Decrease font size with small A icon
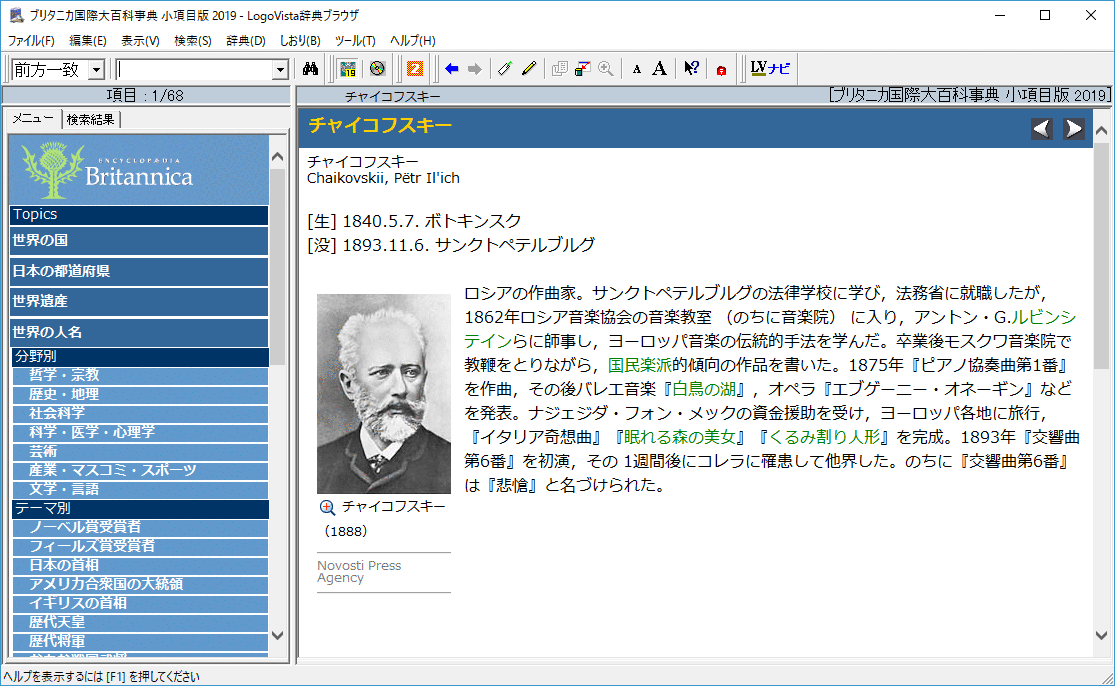 [x=636, y=70]
